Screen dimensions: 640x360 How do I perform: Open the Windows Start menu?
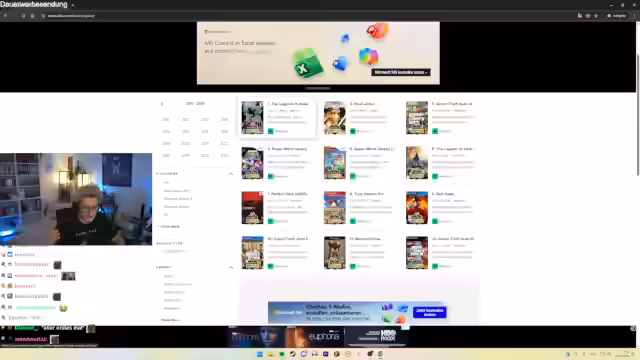[x=260, y=354]
